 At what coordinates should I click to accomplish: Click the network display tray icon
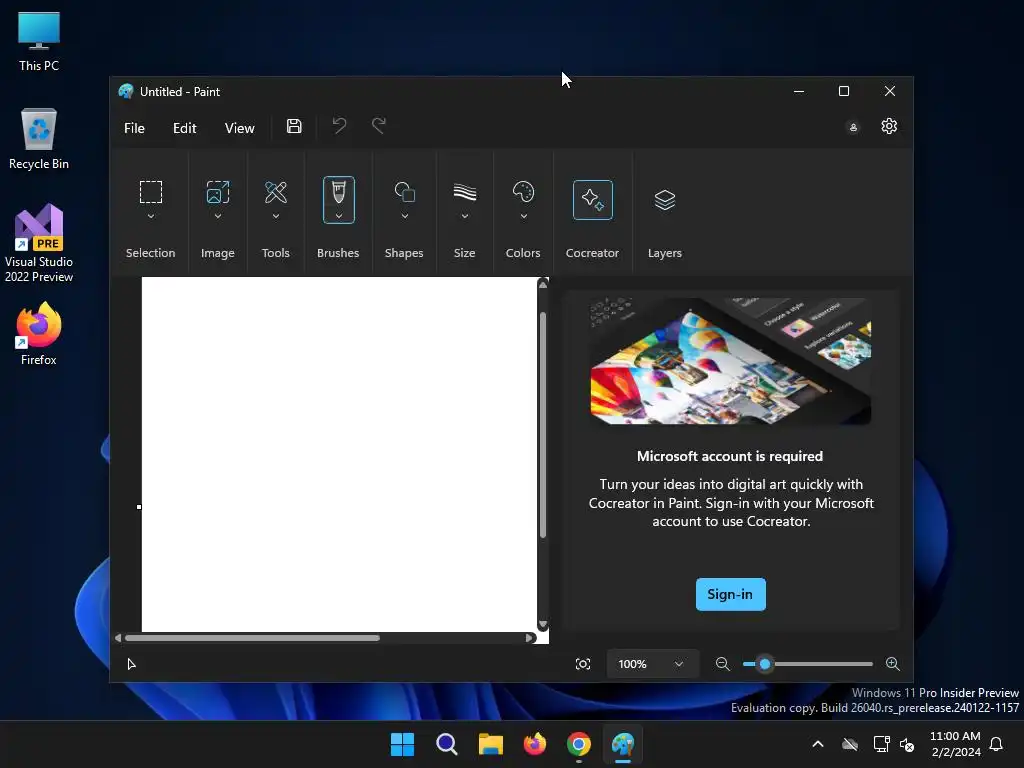pos(881,744)
